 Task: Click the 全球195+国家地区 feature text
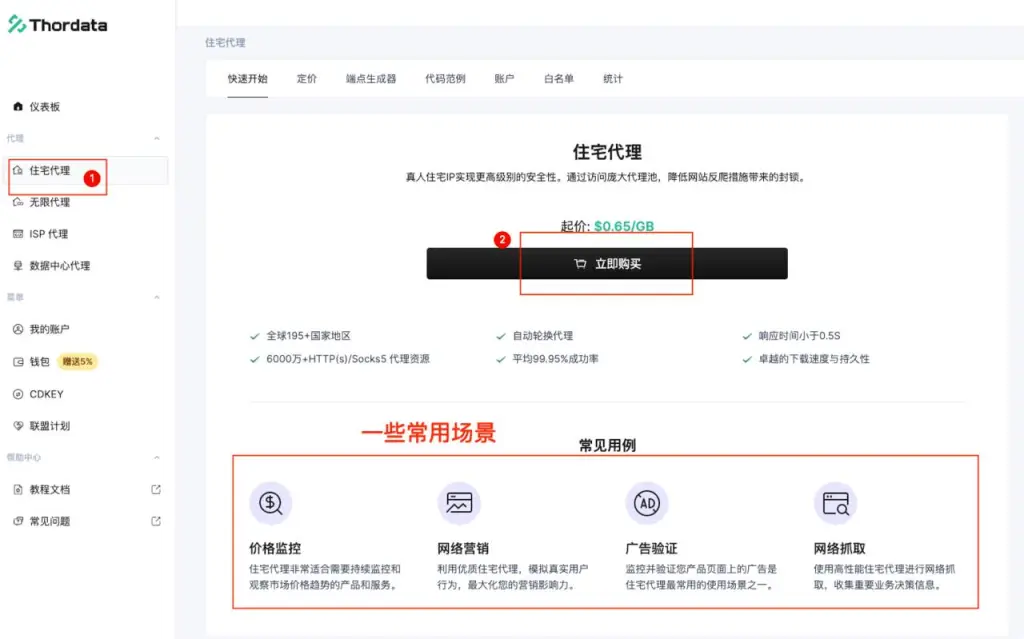click(308, 336)
